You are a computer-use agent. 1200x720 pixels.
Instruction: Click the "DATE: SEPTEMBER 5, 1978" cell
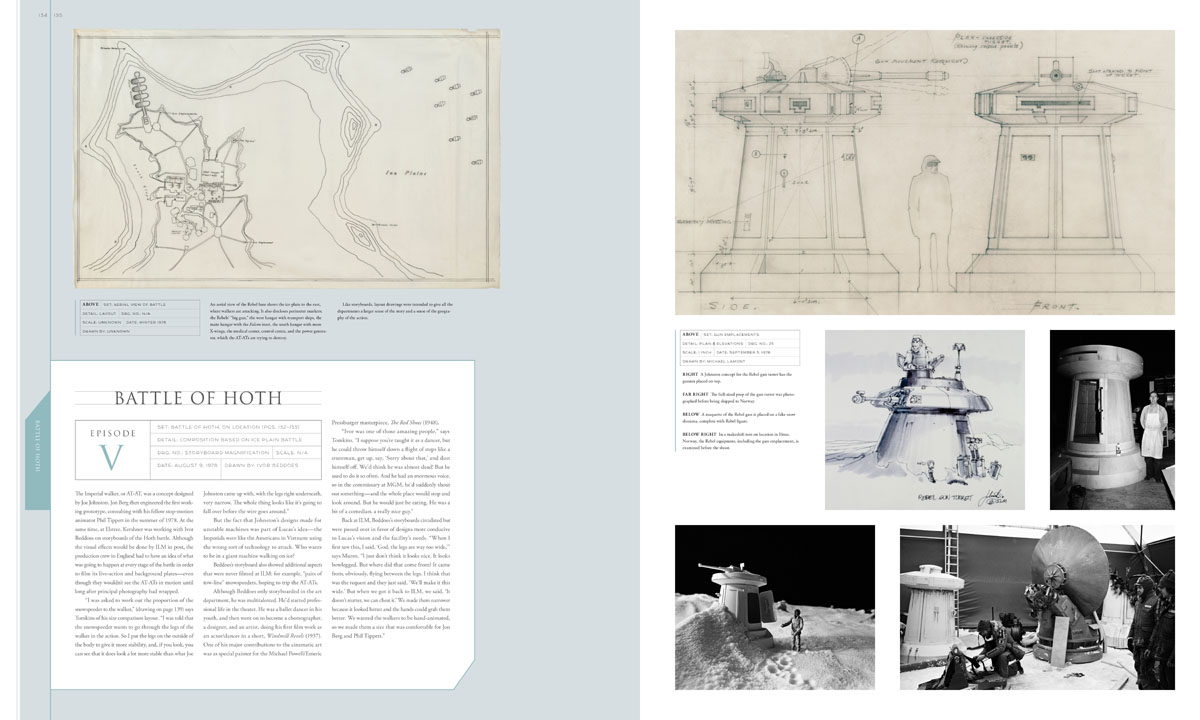[x=757, y=353]
